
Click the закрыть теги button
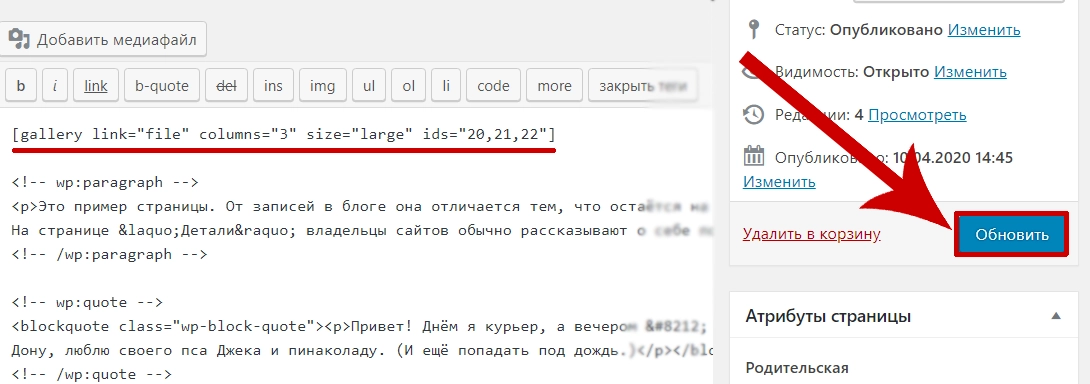pos(643,86)
